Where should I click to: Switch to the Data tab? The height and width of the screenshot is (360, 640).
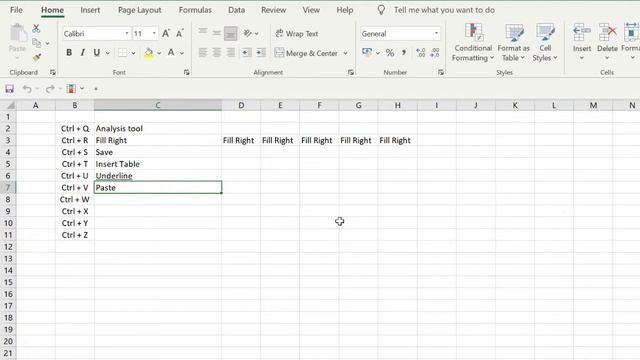click(236, 10)
